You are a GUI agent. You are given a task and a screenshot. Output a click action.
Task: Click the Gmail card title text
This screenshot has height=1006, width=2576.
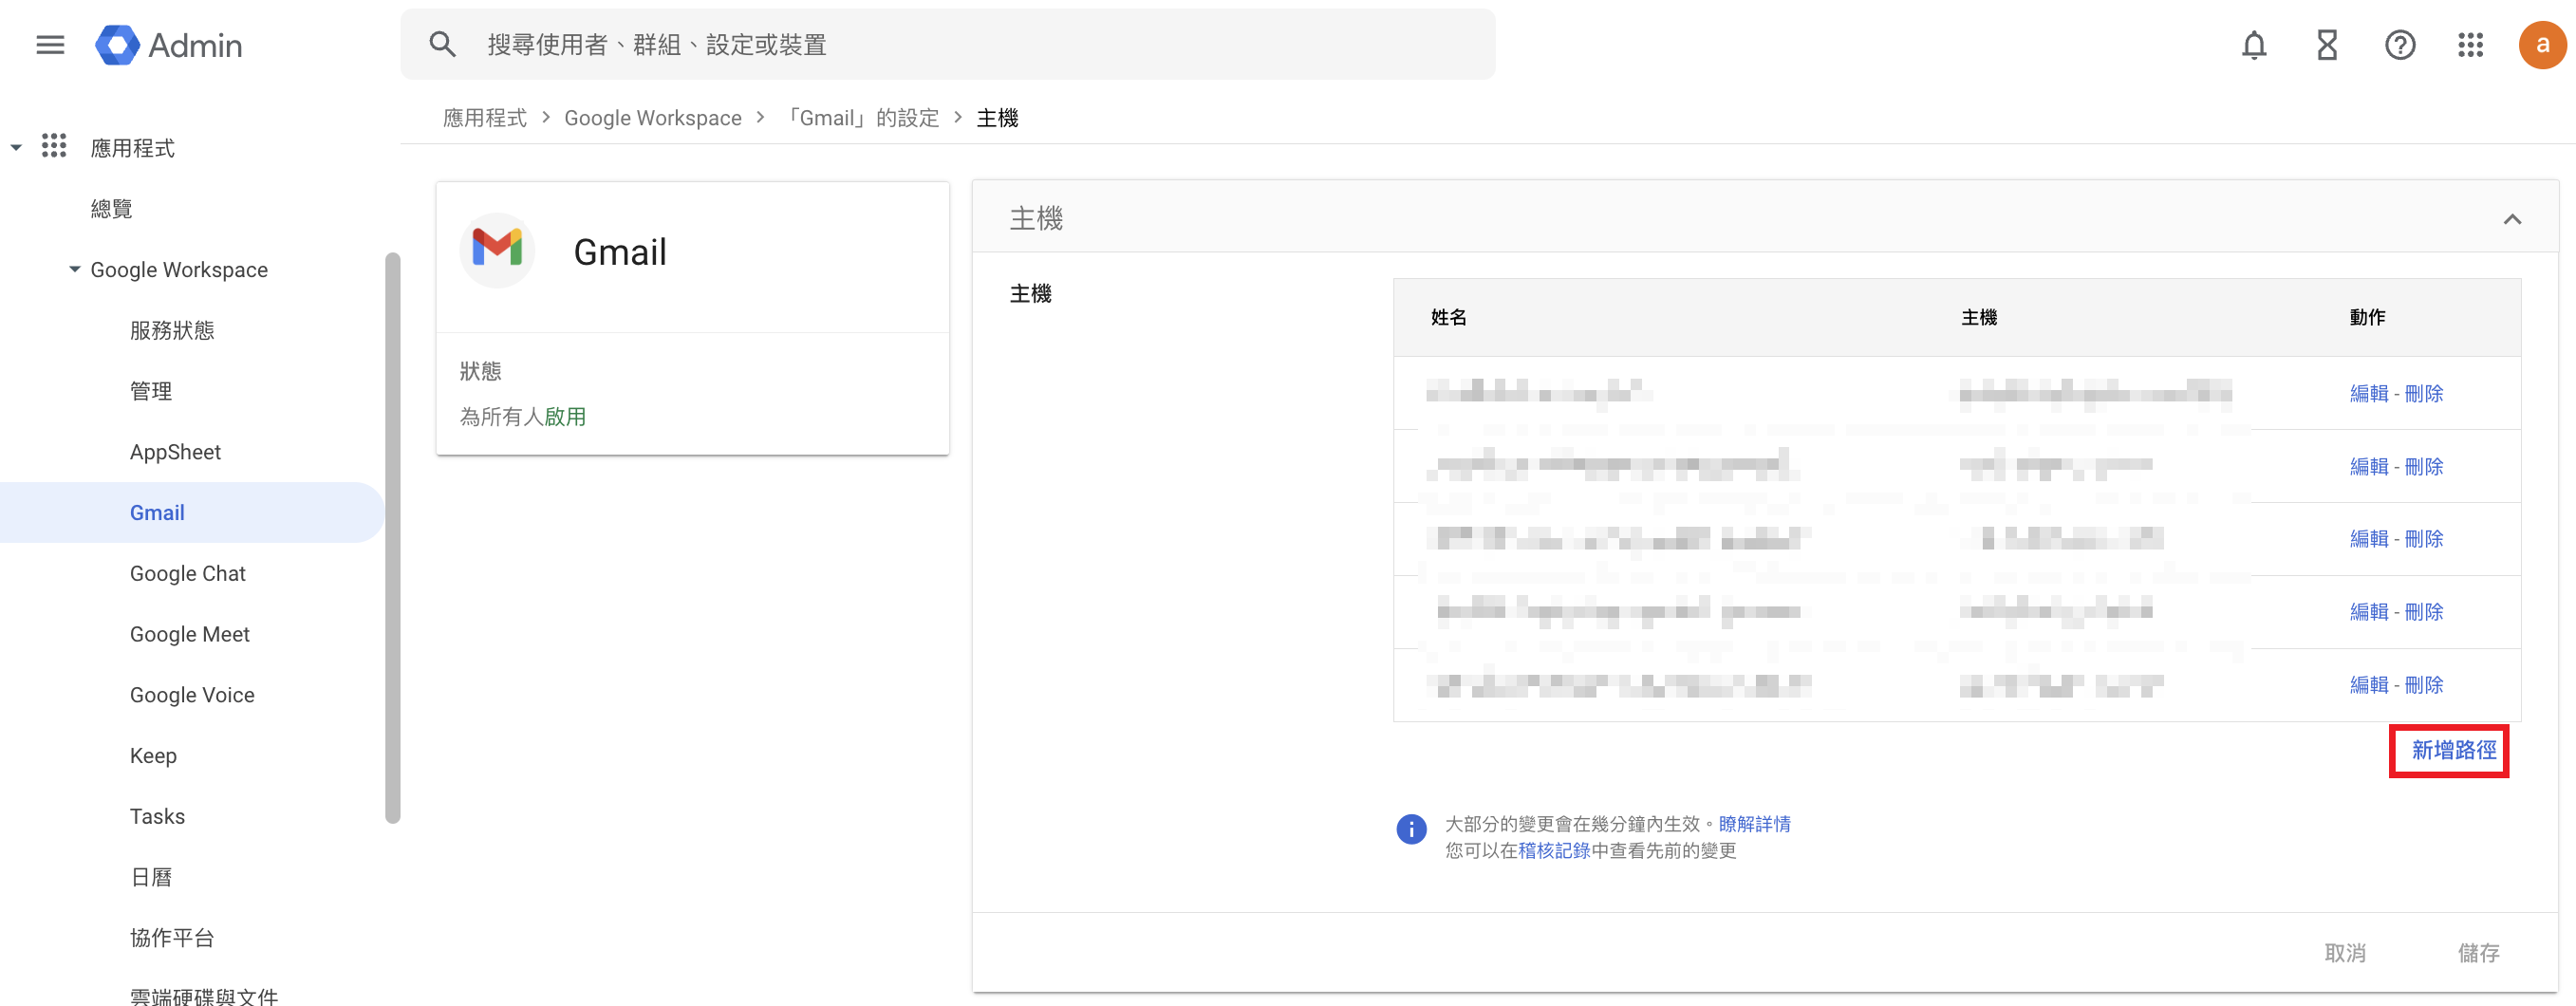click(x=620, y=251)
